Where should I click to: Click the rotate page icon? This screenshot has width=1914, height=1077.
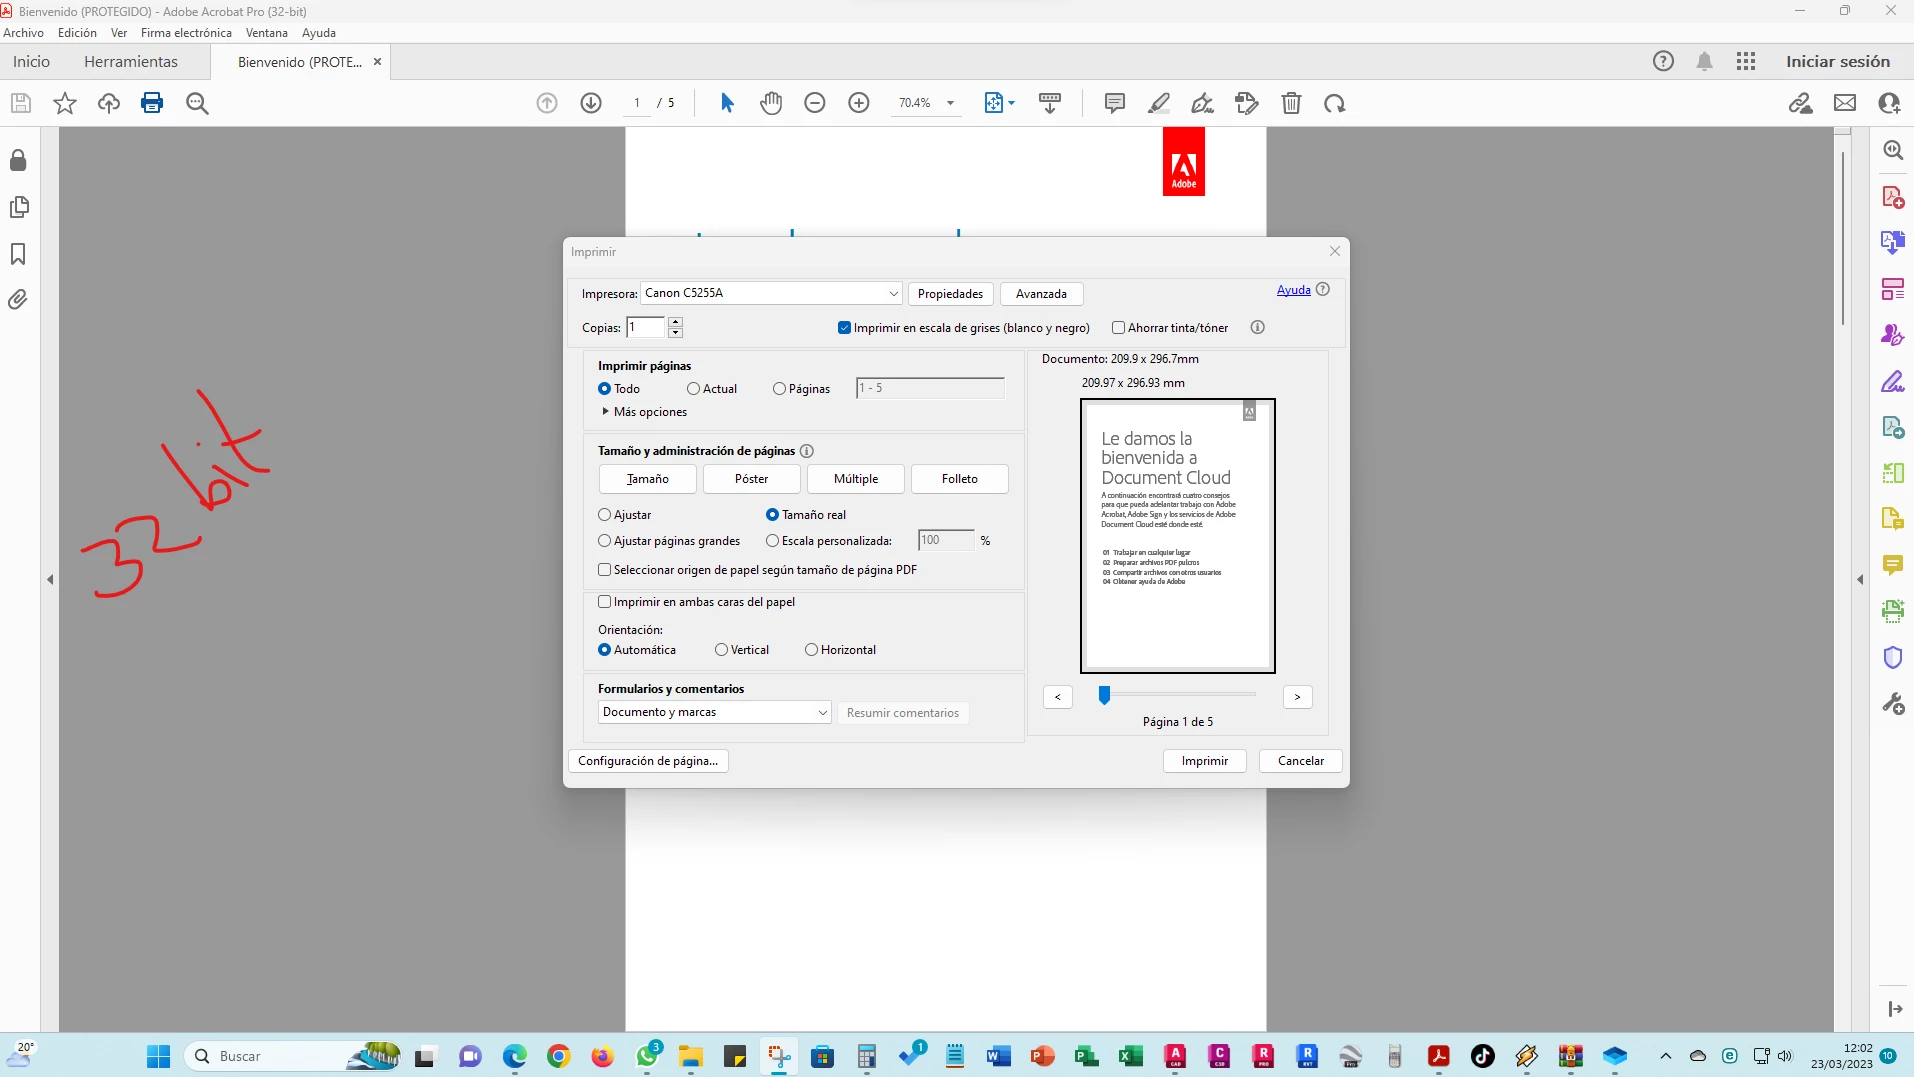pos(1335,103)
